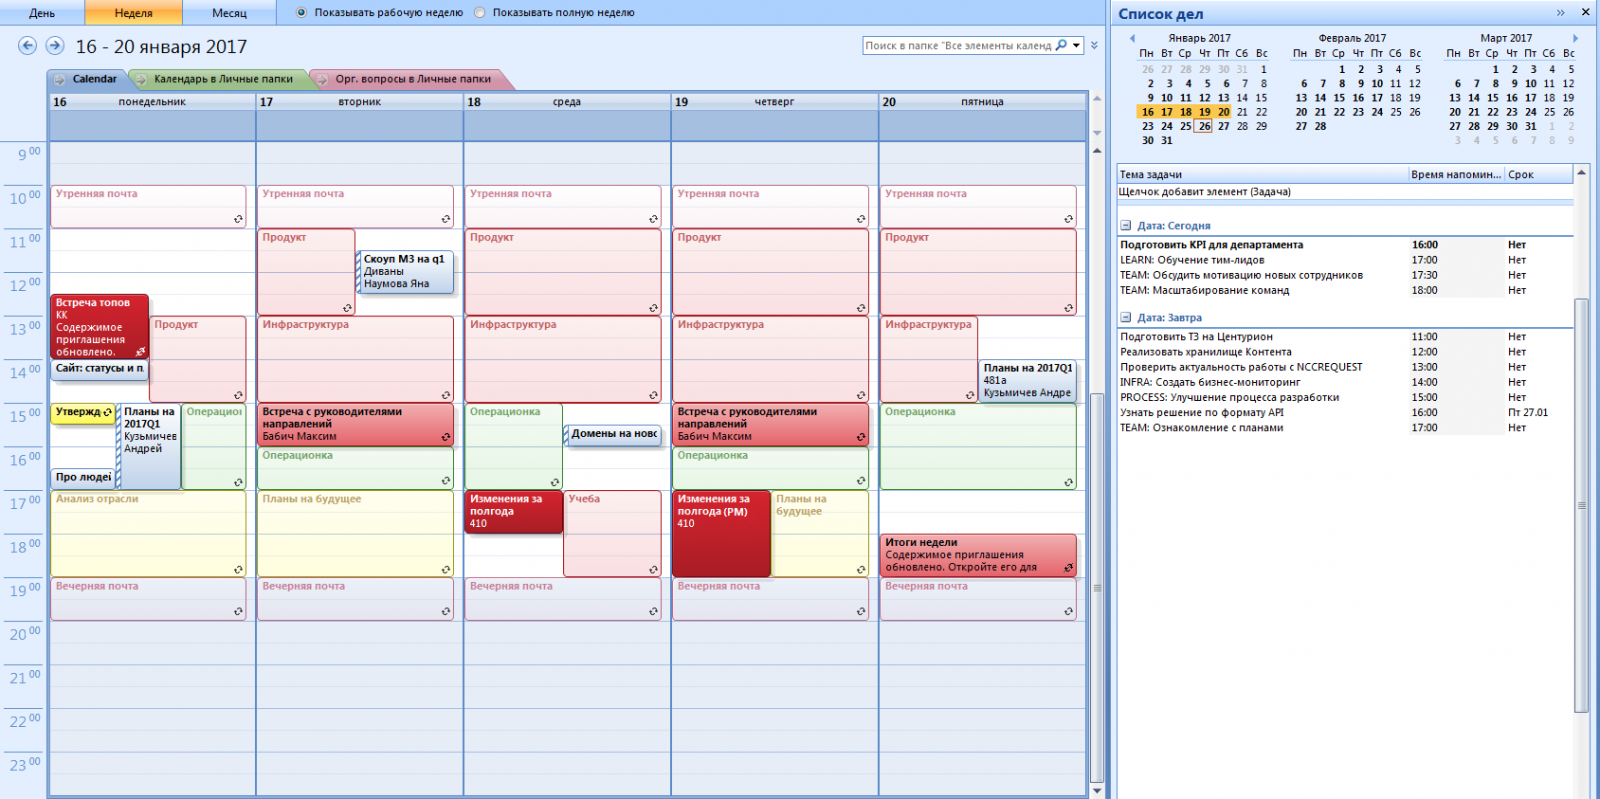Minimize the Список дел pane with chevrons
The image size is (1600, 799).
1561,13
